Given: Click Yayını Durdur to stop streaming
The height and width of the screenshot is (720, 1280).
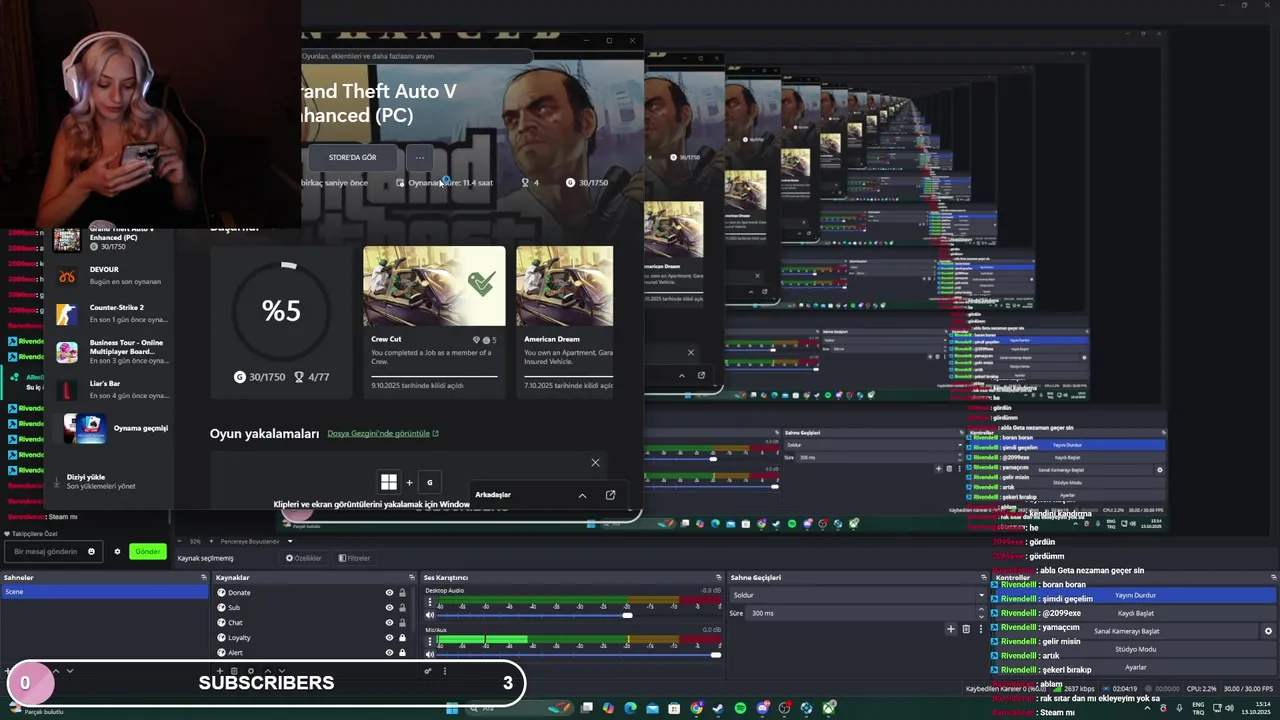Looking at the screenshot, I should 1135,595.
